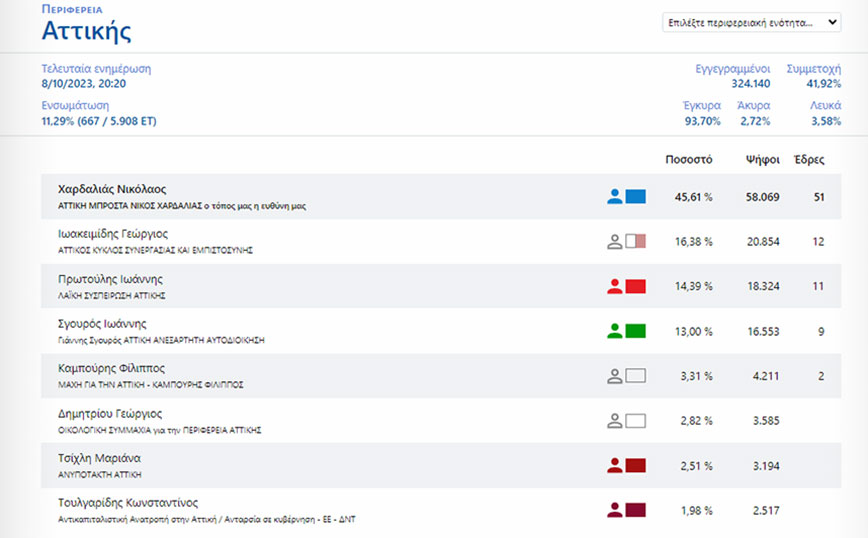The image size is (868, 538).
Task: Sort by the Ψήφοι column header
Action: [x=762, y=159]
